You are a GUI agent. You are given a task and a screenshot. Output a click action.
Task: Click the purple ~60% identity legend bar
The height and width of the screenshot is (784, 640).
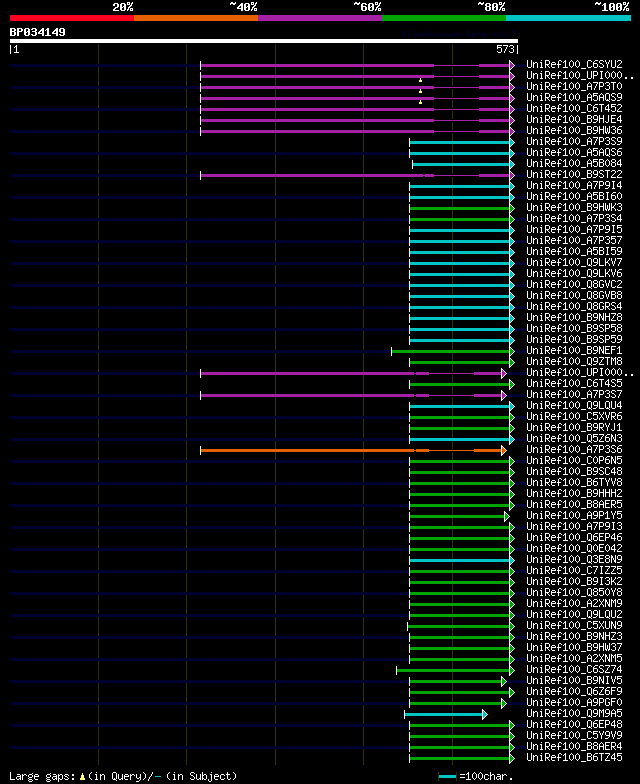tap(320, 18)
